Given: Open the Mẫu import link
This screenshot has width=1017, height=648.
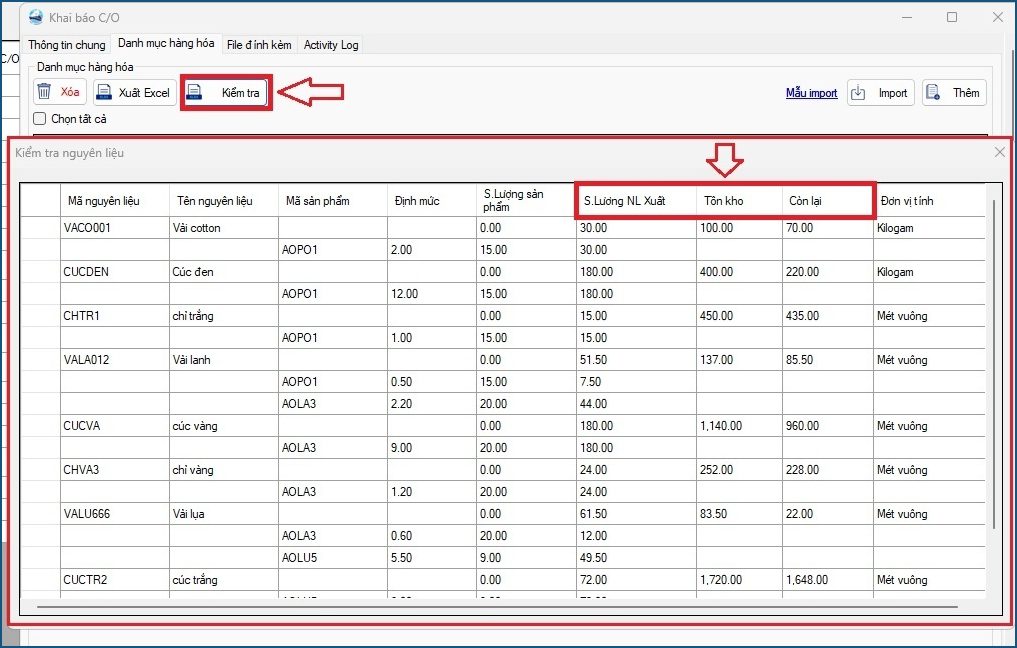Looking at the screenshot, I should [x=811, y=93].
